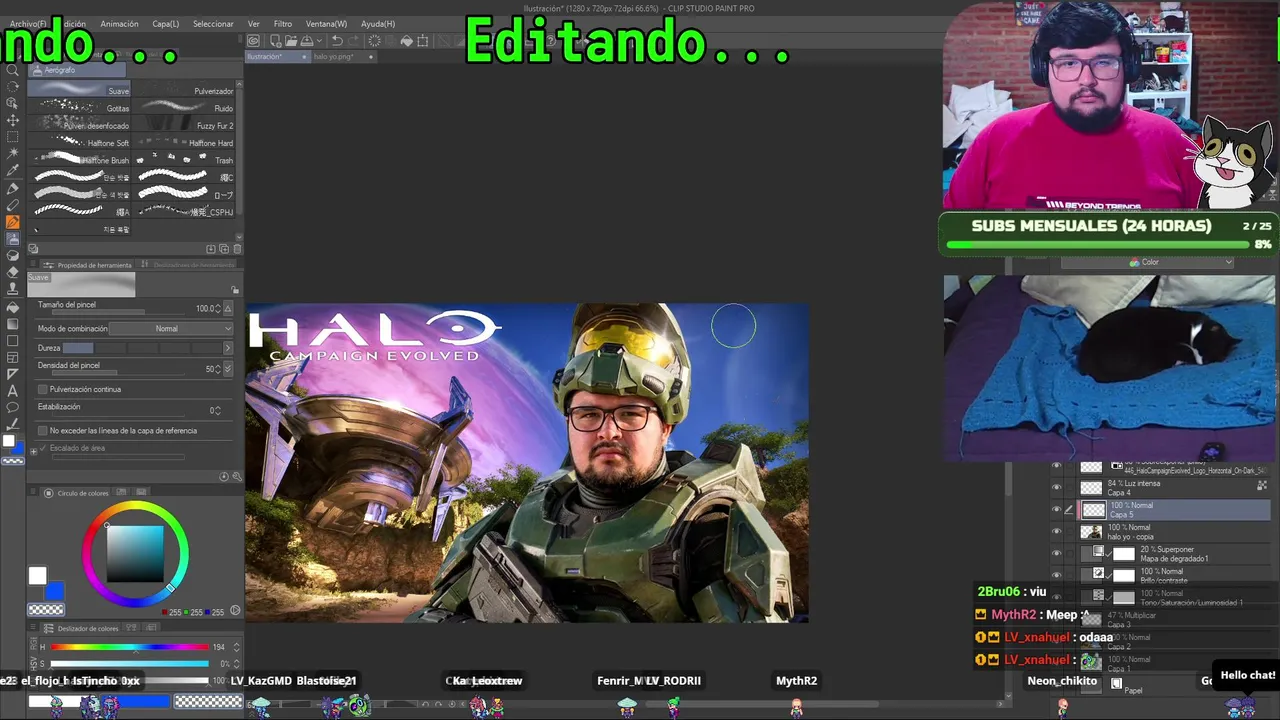This screenshot has height=720, width=1280.
Task: Hide the Capa 5 layer
Action: tap(1056, 510)
